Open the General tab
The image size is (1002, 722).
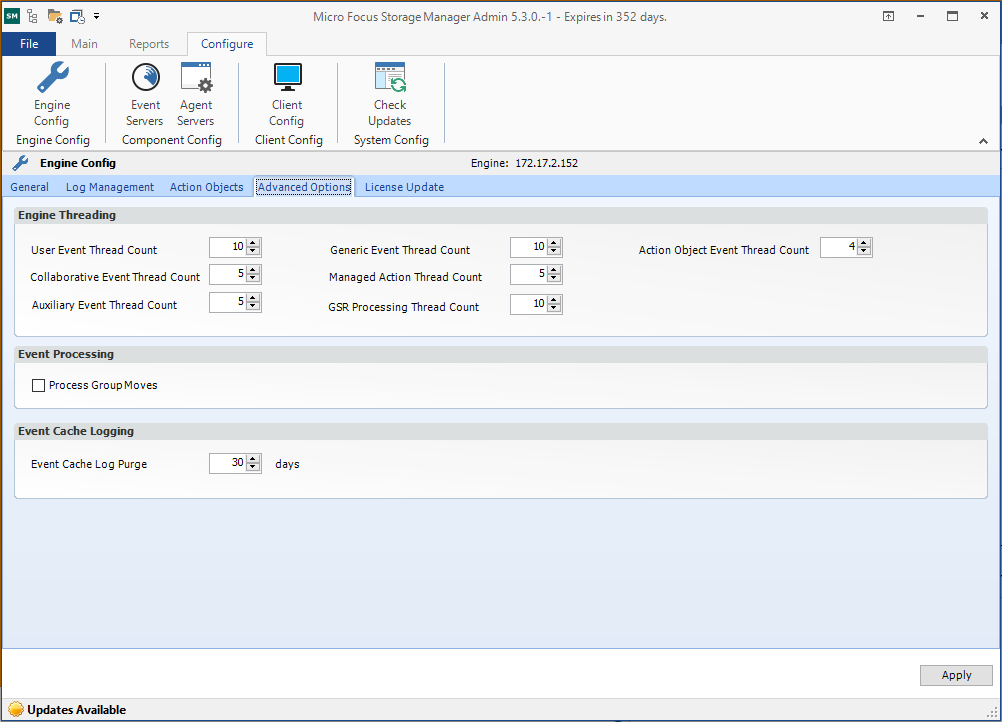(29, 187)
